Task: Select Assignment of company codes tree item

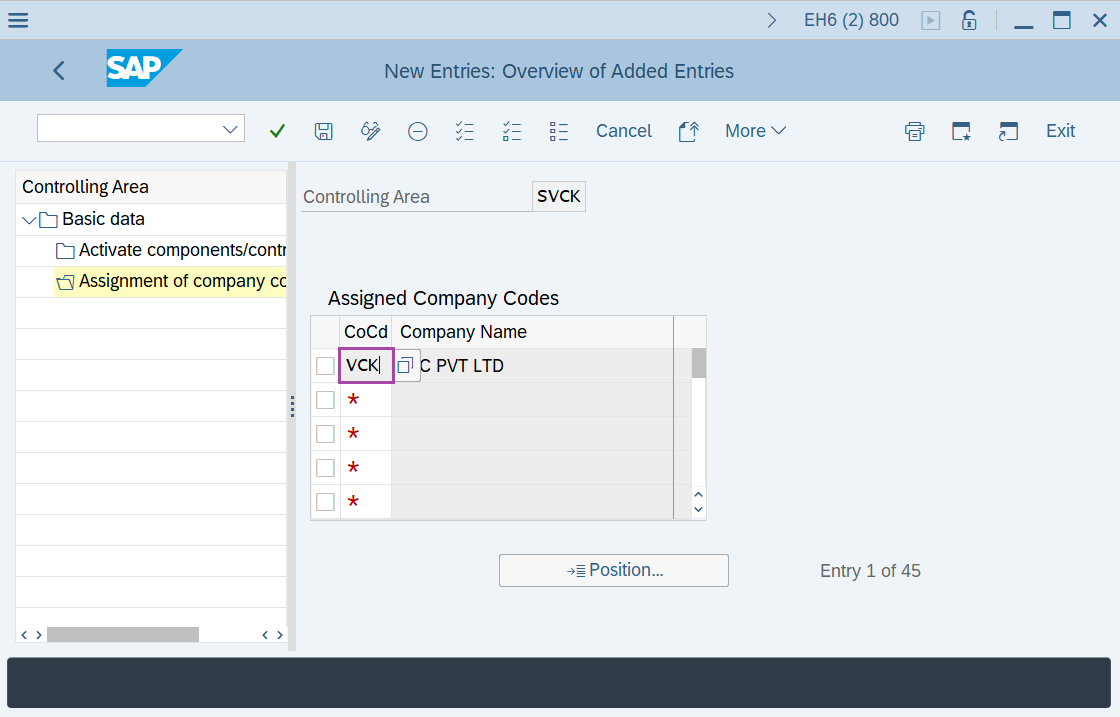Action: (182, 281)
